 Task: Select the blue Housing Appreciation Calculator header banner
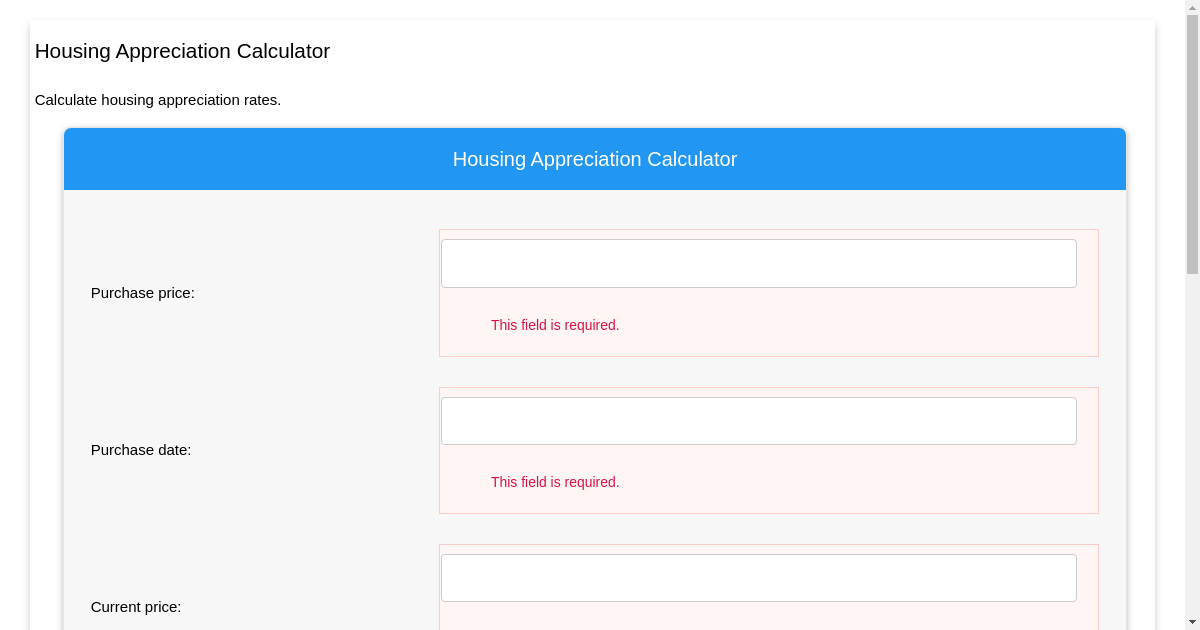tap(595, 159)
